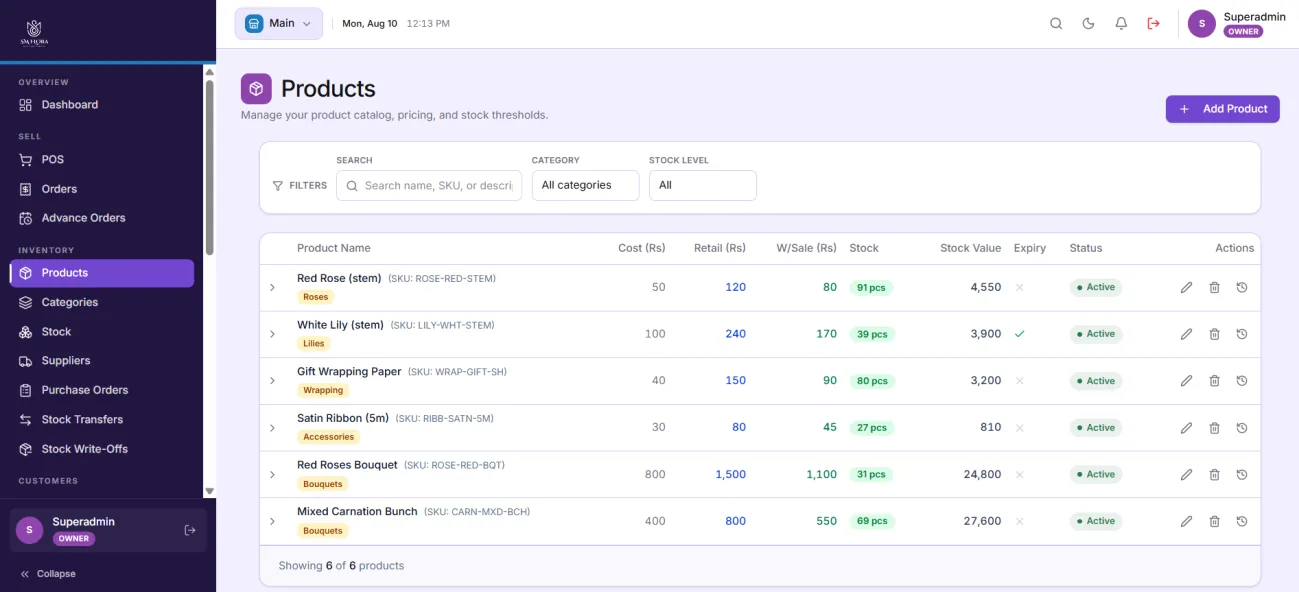Screen dimensions: 1299x592
Task: Open the Main branch selector dropdown
Action: tap(279, 23)
